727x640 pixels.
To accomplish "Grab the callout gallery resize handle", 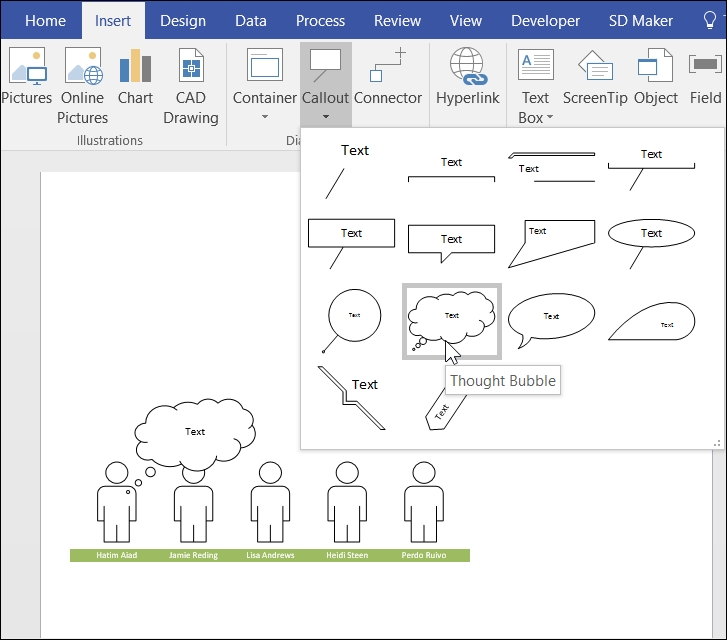I will pos(717,443).
